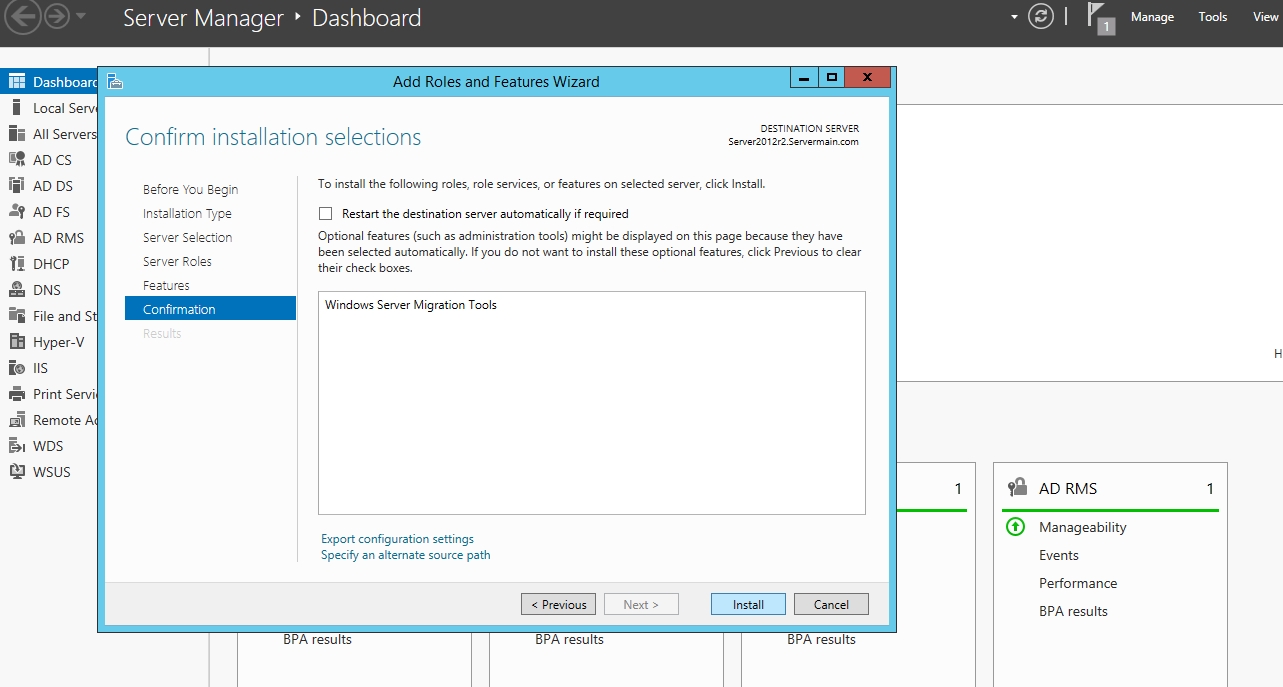Viewport: 1283px width, 687px height.
Task: Click the Server2012r2.Servermain.com destination server name
Action: [793, 142]
